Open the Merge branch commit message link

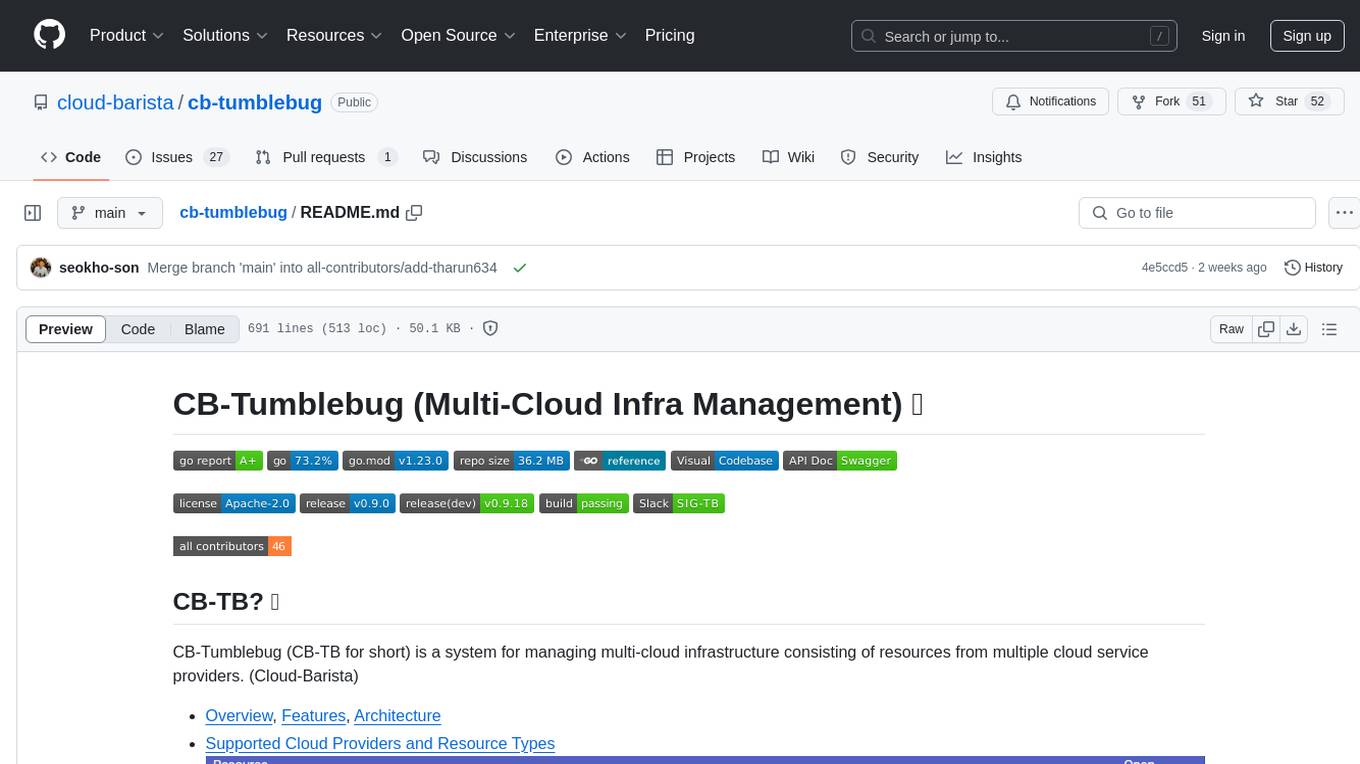pos(322,268)
